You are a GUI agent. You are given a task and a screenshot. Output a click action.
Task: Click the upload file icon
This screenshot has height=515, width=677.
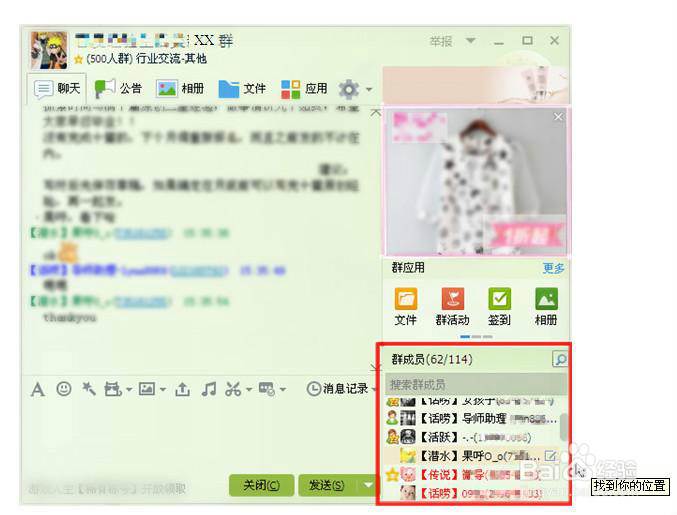(x=182, y=389)
